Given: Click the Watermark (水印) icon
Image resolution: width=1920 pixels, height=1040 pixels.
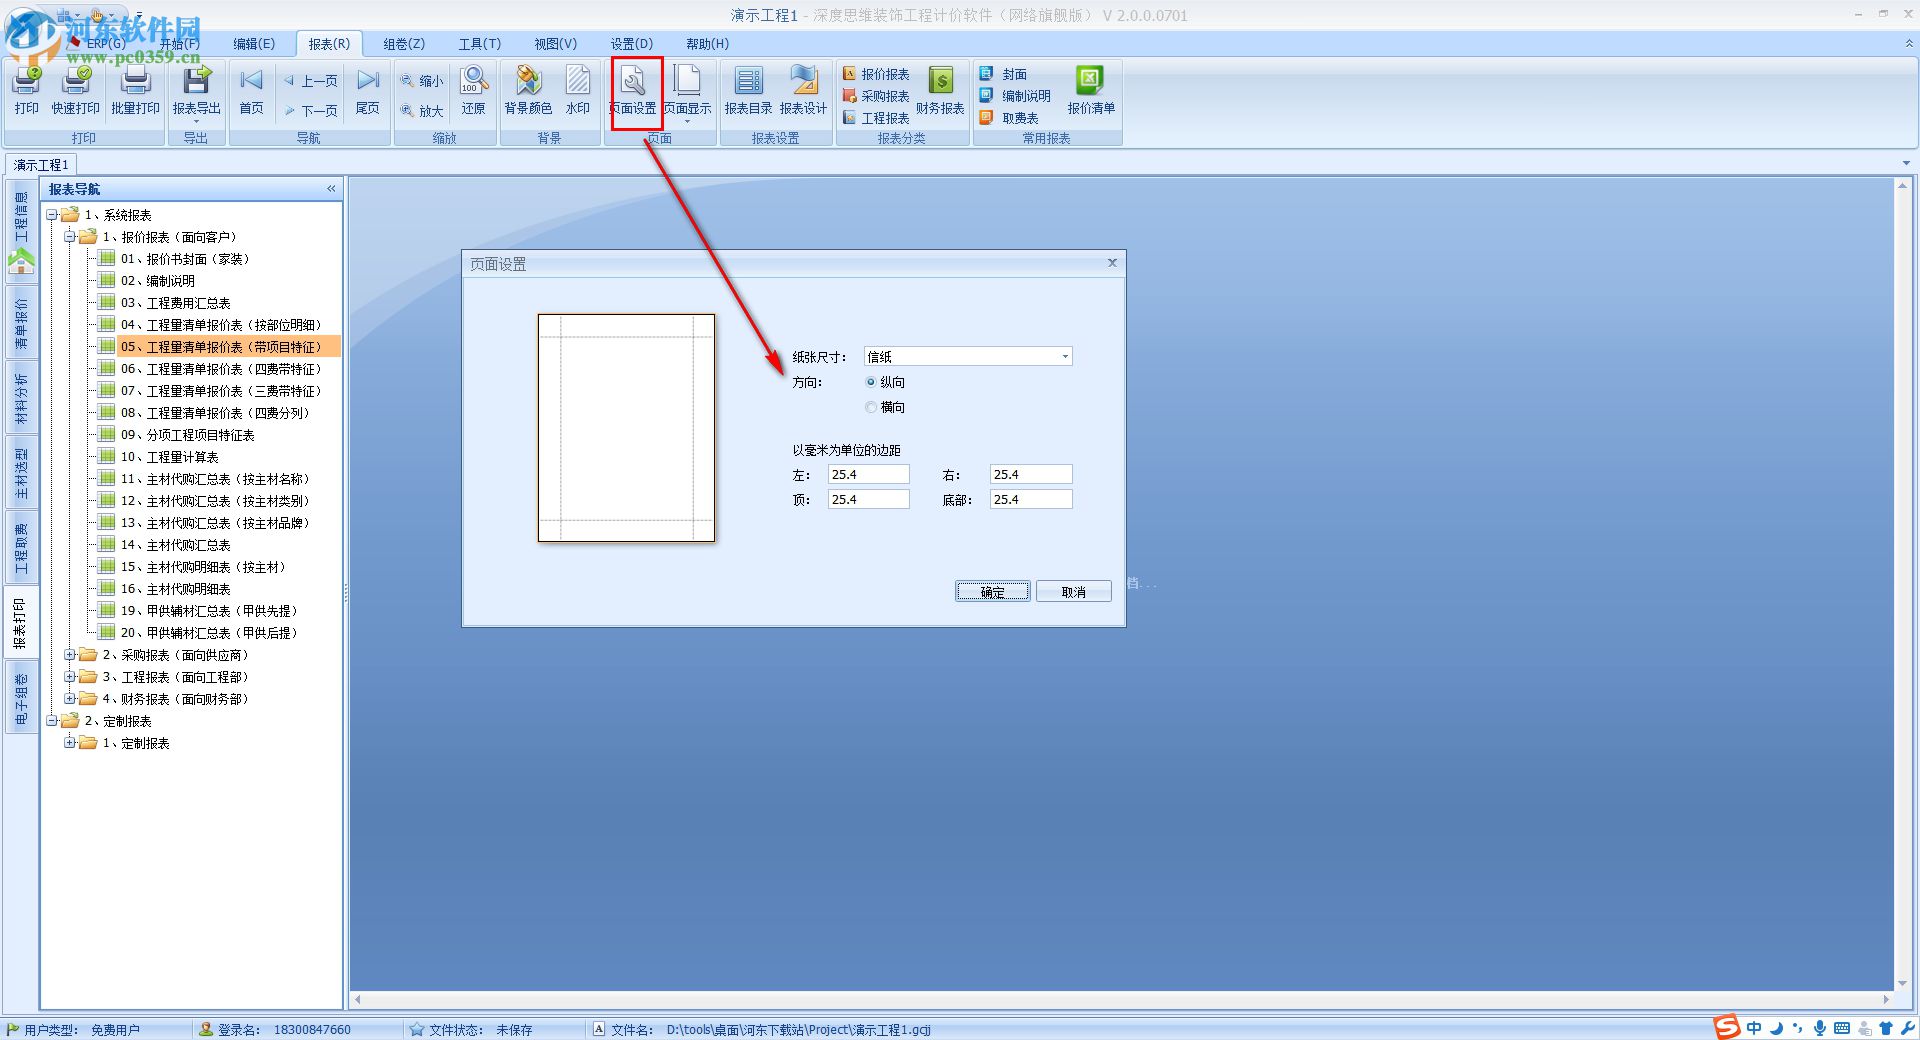Looking at the screenshot, I should point(578,90).
